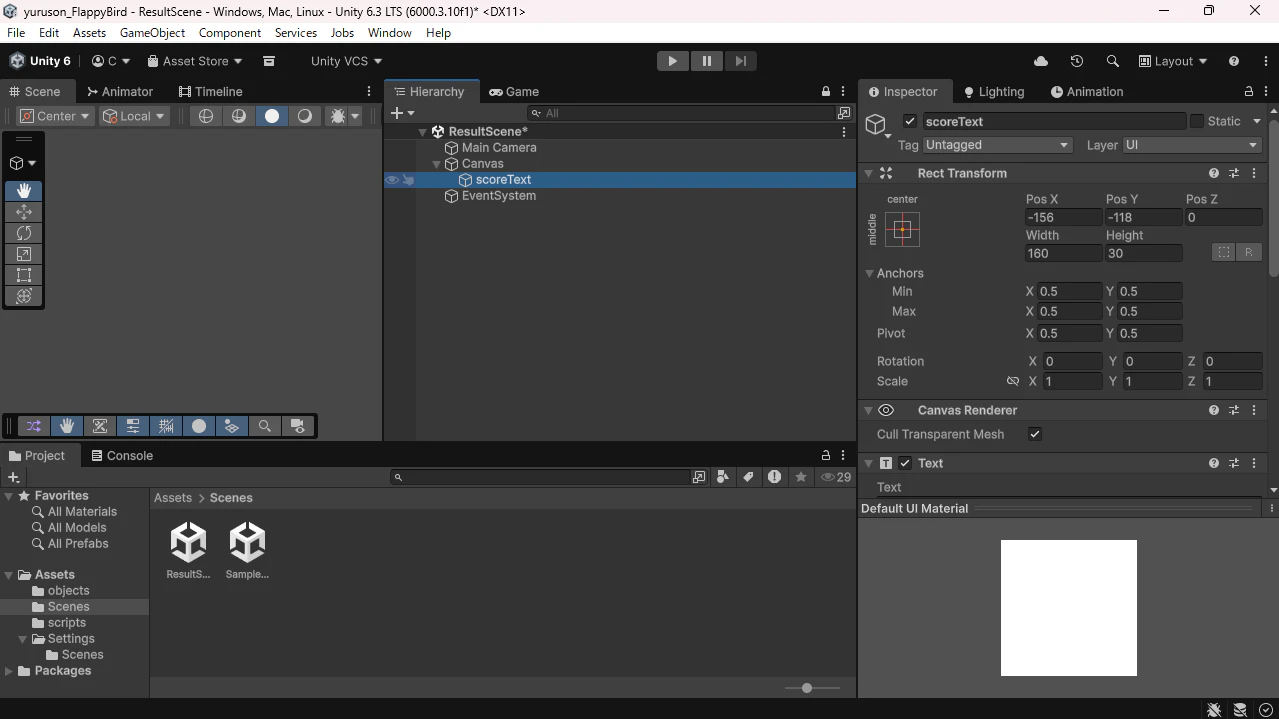Toggle the Static checkbox
Screen dimensions: 1279x719
pyautogui.click(x=1196, y=121)
